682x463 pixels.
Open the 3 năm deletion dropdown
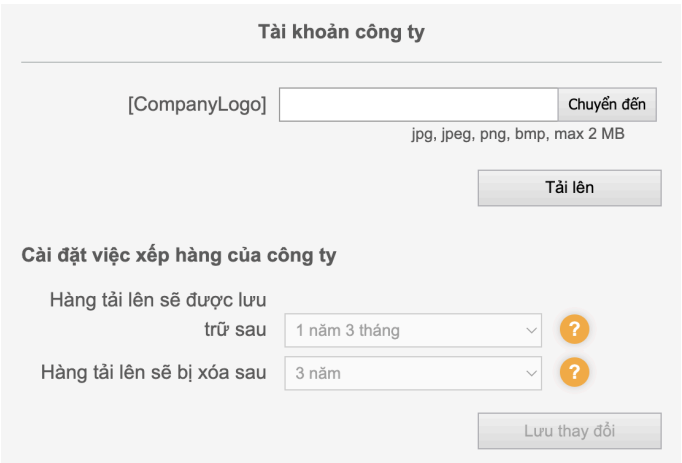pyautogui.click(x=410, y=374)
